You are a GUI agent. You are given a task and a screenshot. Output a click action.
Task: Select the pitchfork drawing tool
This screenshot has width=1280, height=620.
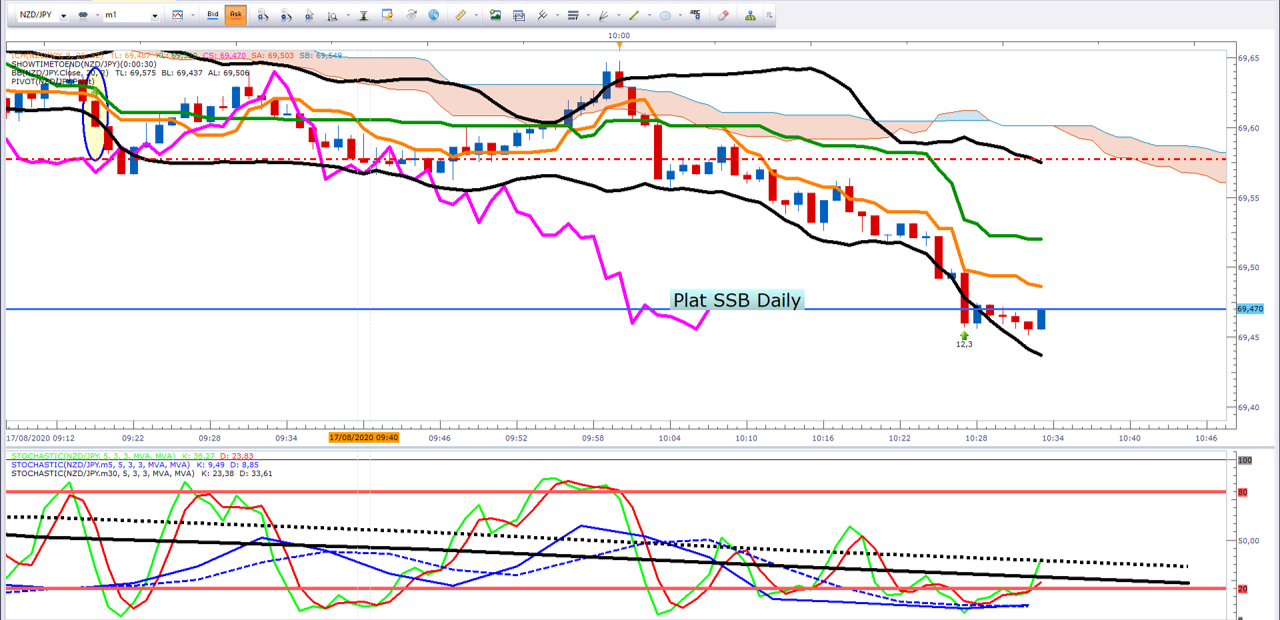coord(542,15)
